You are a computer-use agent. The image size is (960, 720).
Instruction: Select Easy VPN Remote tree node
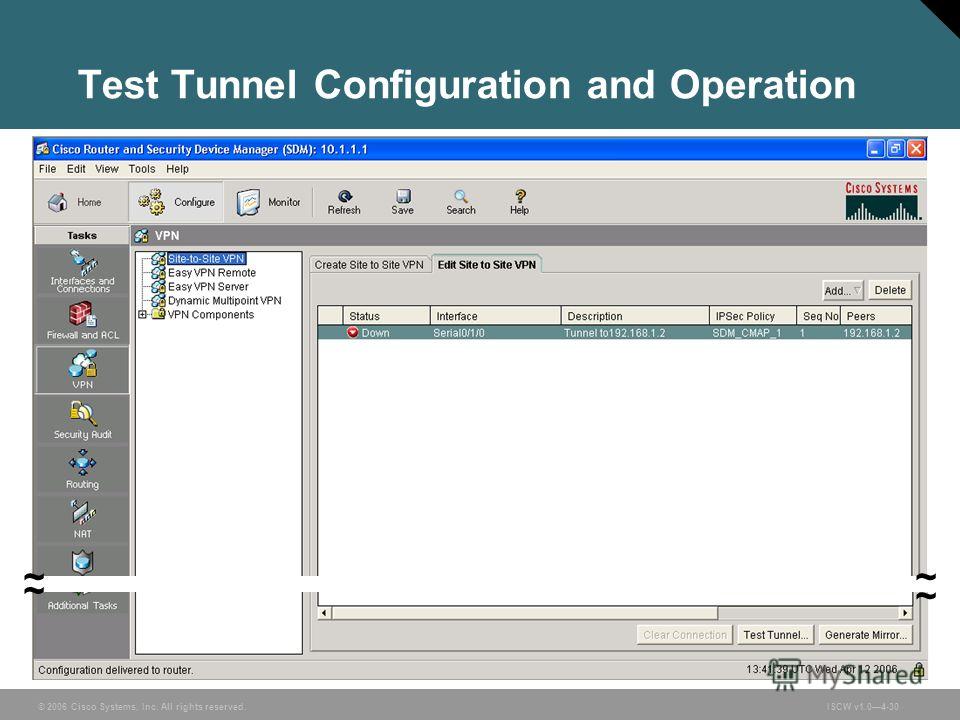[x=212, y=272]
